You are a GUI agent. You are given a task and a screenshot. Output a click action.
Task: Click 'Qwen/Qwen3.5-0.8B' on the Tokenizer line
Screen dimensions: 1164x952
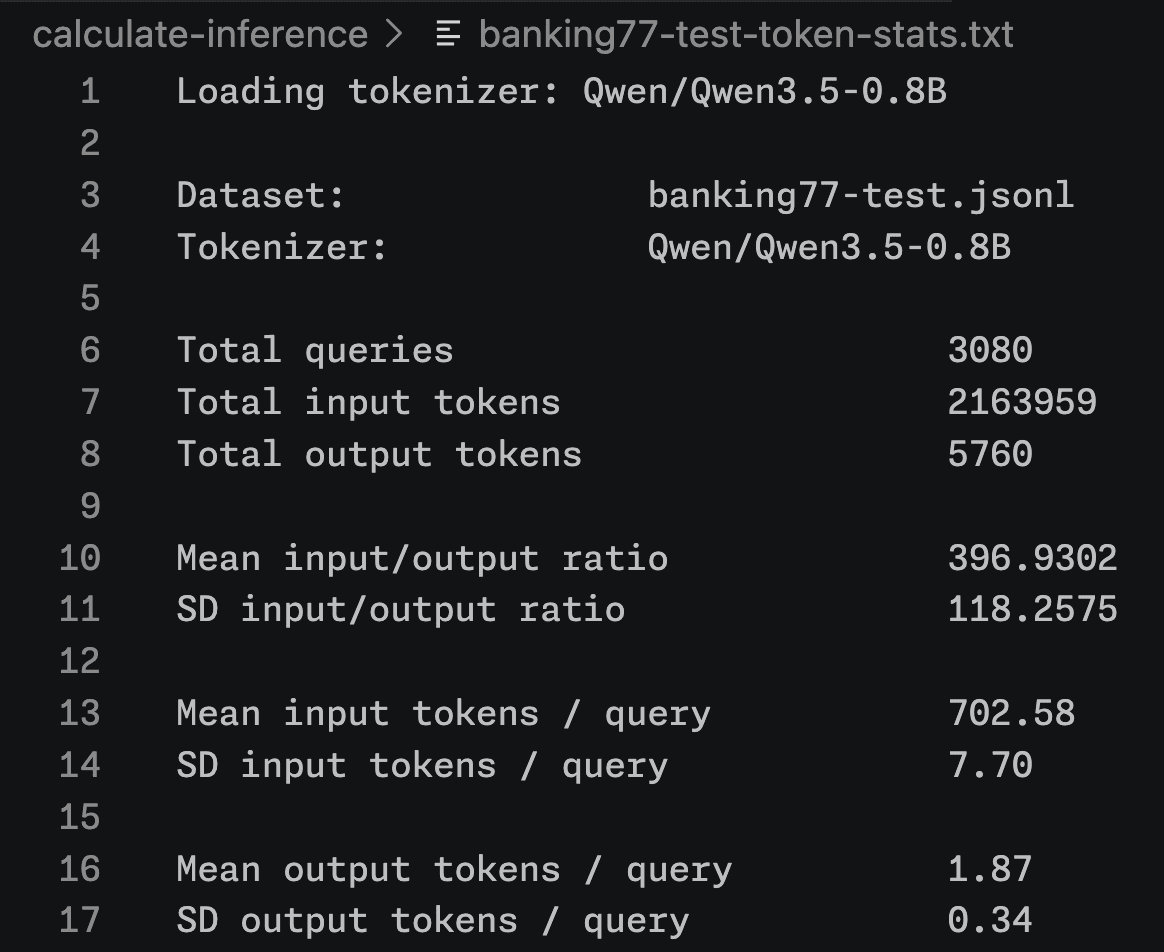pyautogui.click(x=829, y=247)
